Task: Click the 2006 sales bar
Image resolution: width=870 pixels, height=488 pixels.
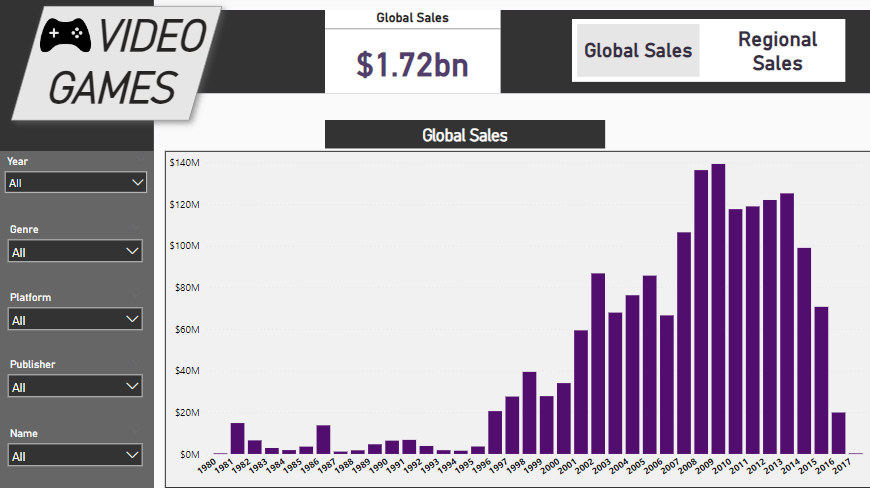Action: click(666, 385)
